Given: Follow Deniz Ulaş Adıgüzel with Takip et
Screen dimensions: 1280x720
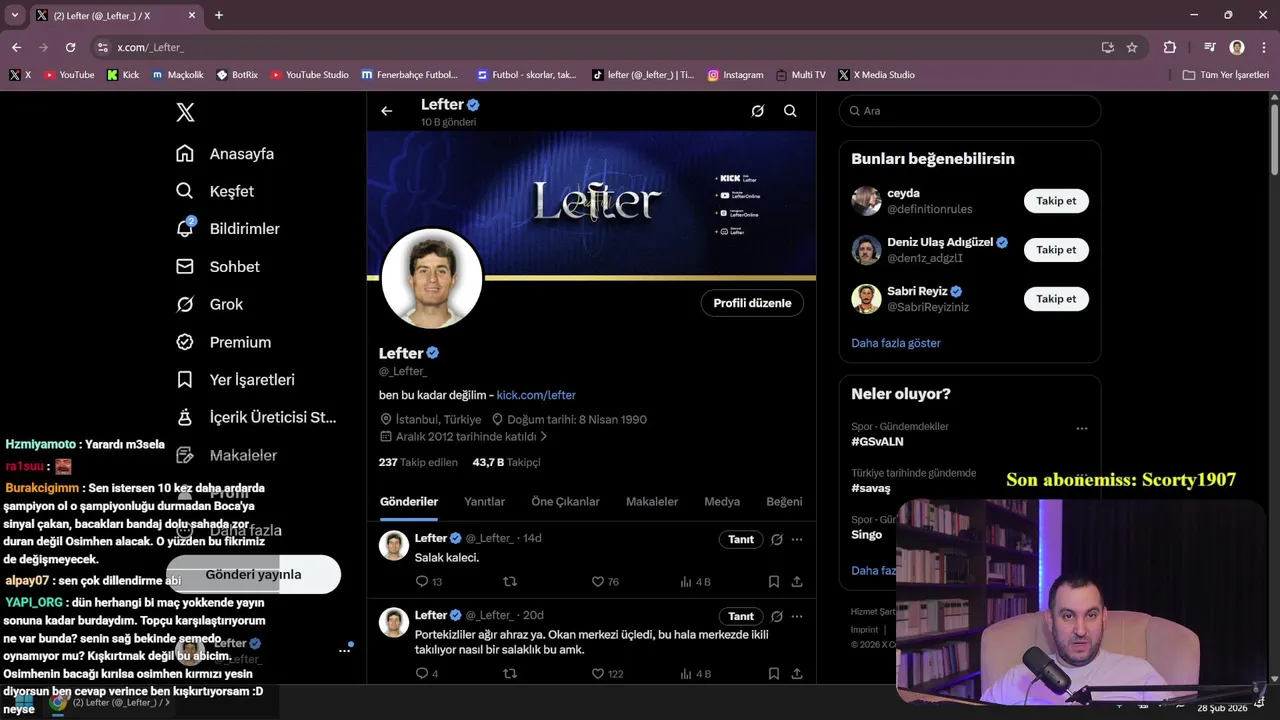Looking at the screenshot, I should pos(1056,250).
